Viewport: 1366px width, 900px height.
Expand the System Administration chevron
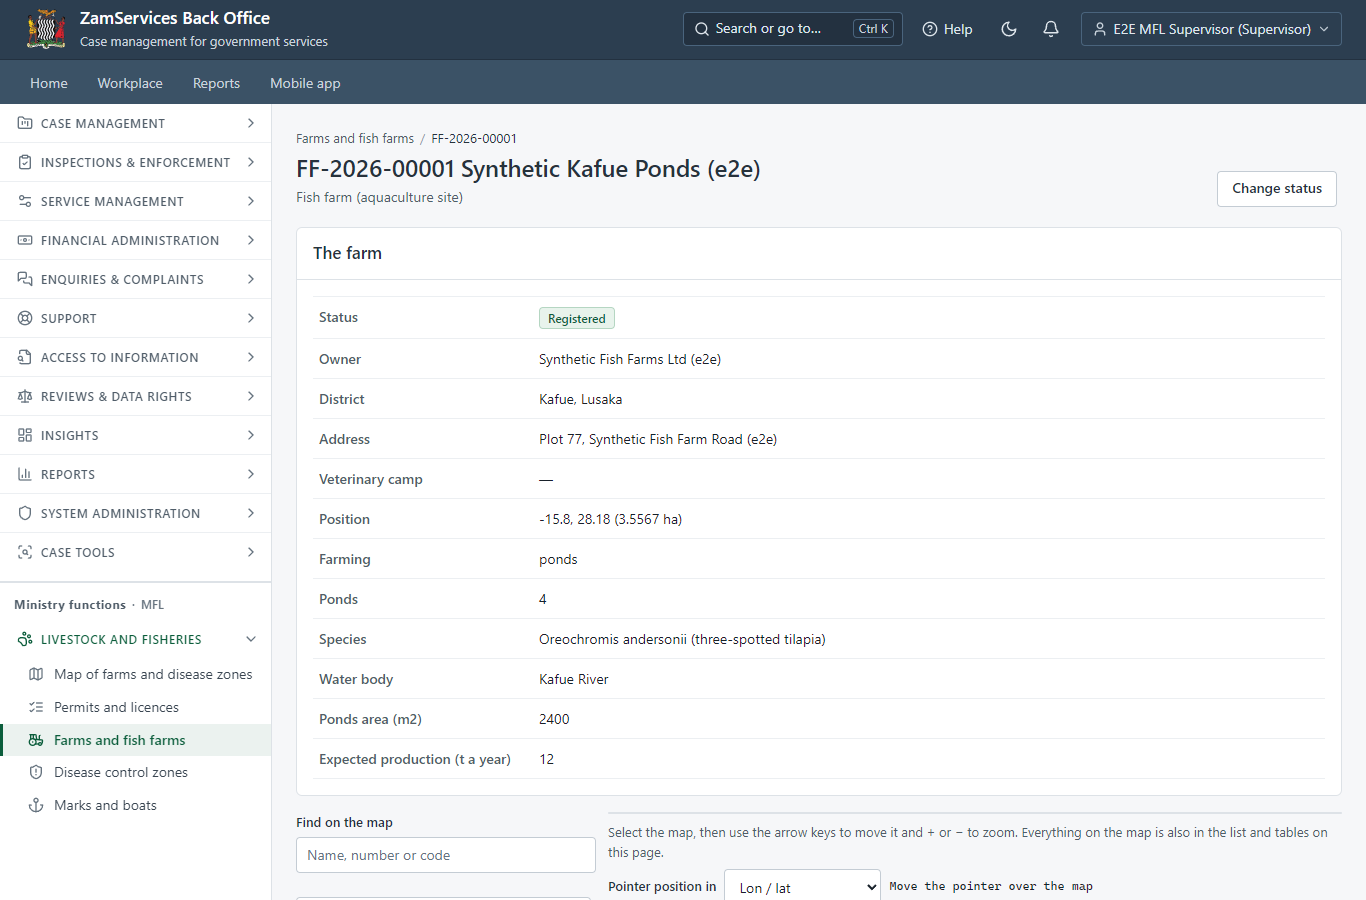[251, 513]
